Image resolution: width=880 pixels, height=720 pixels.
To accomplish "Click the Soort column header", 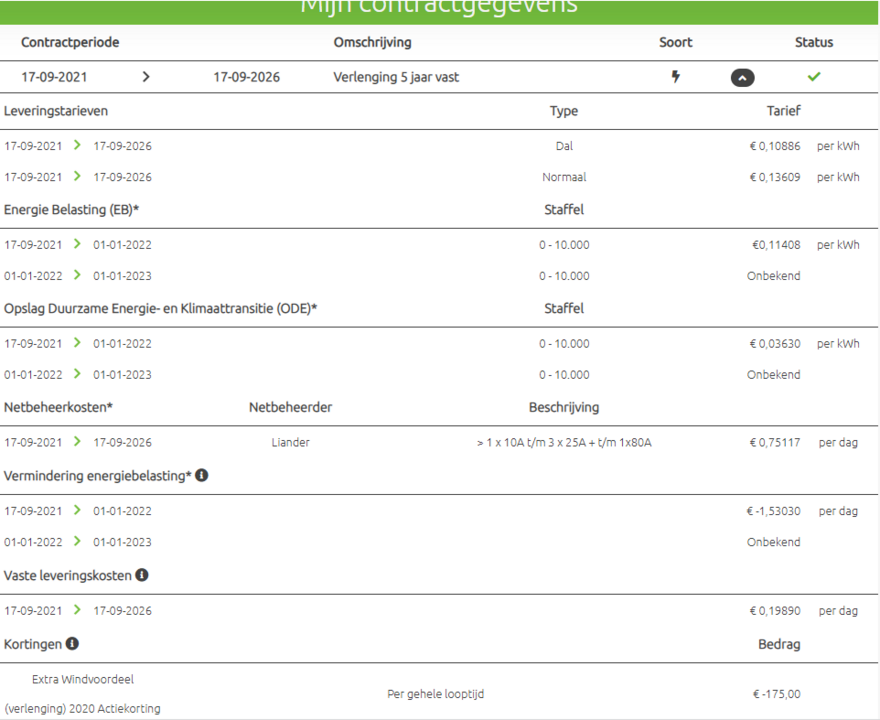I will pos(675,43).
